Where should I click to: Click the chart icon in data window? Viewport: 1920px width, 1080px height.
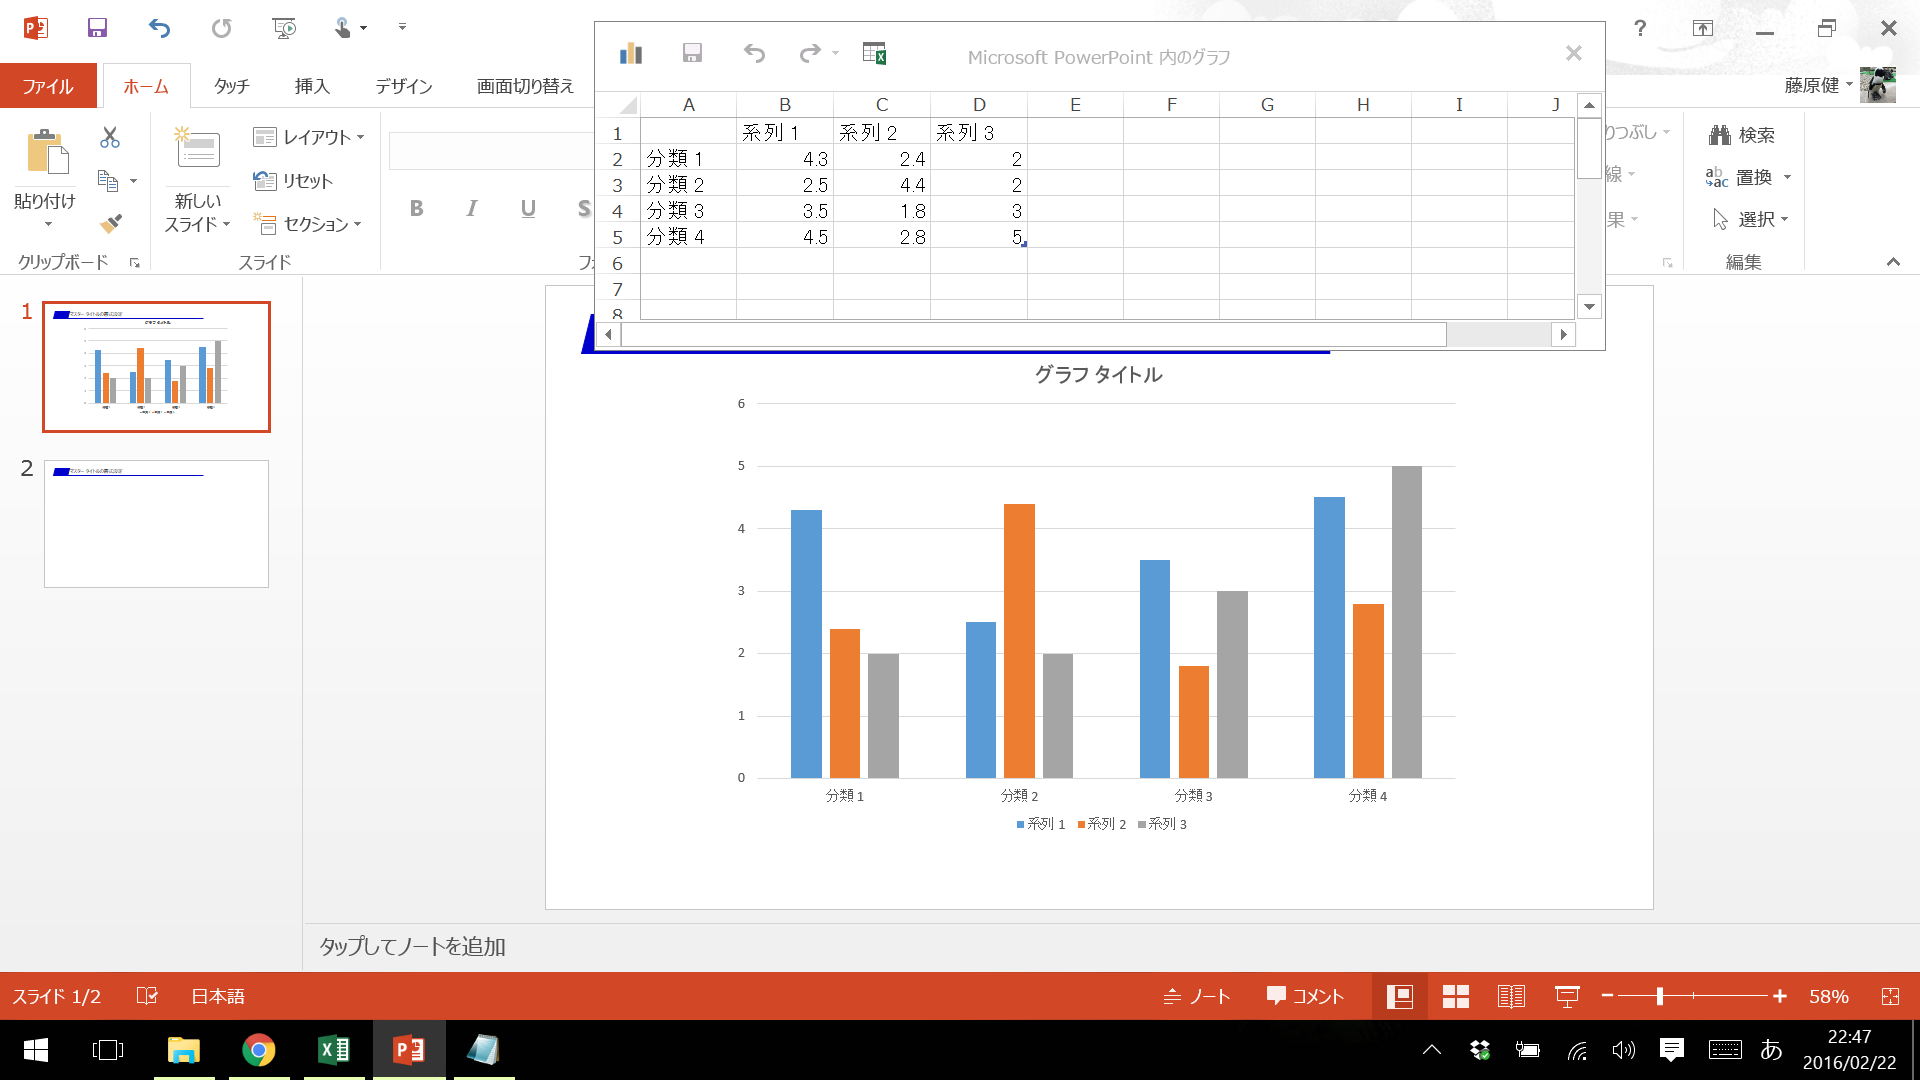click(631, 54)
